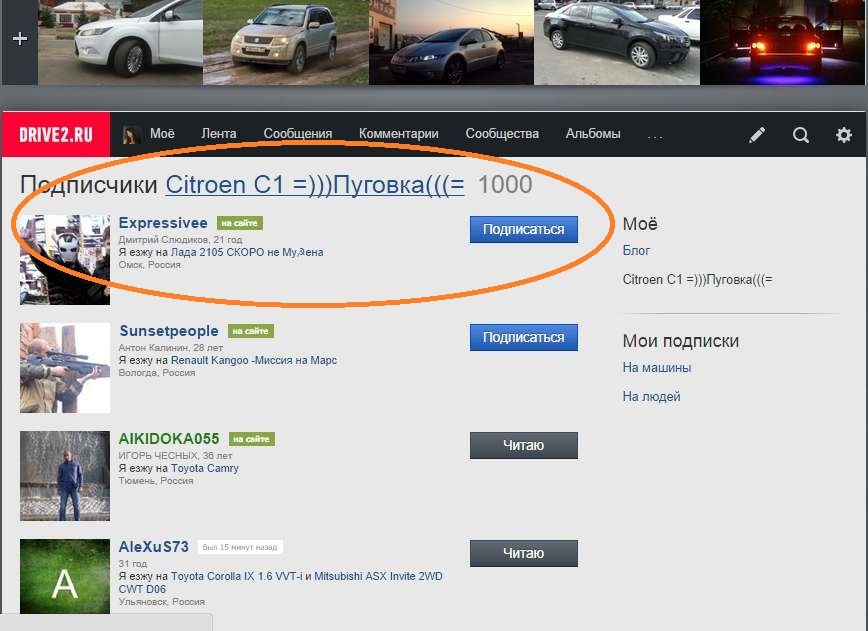Click Читаю button for AIKIDOKA055
868x631 pixels.
(524, 445)
